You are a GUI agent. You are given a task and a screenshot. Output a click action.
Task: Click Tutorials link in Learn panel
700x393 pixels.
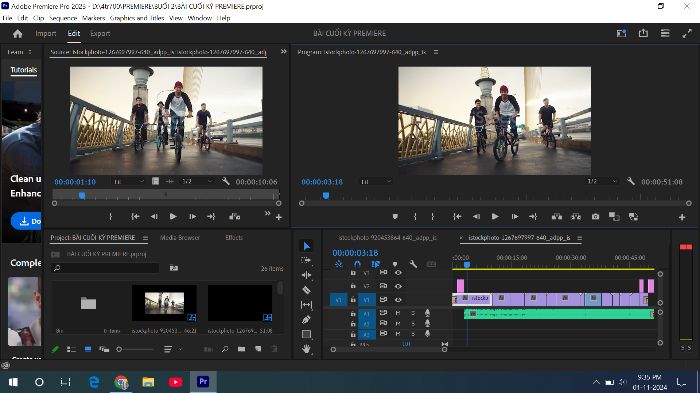[x=24, y=70]
